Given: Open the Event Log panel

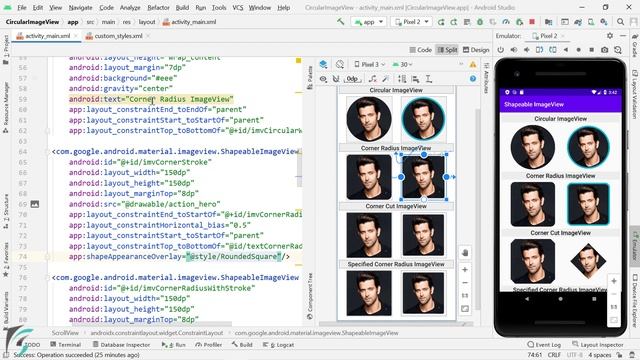Looking at the screenshot, I should (544, 344).
